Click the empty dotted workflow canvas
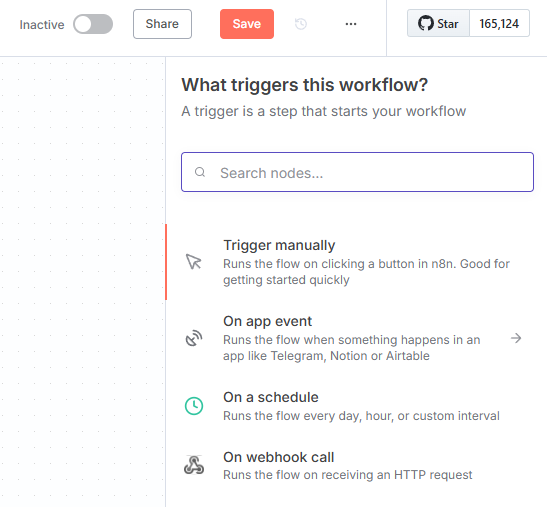Image resolution: width=547 pixels, height=507 pixels. 82,279
